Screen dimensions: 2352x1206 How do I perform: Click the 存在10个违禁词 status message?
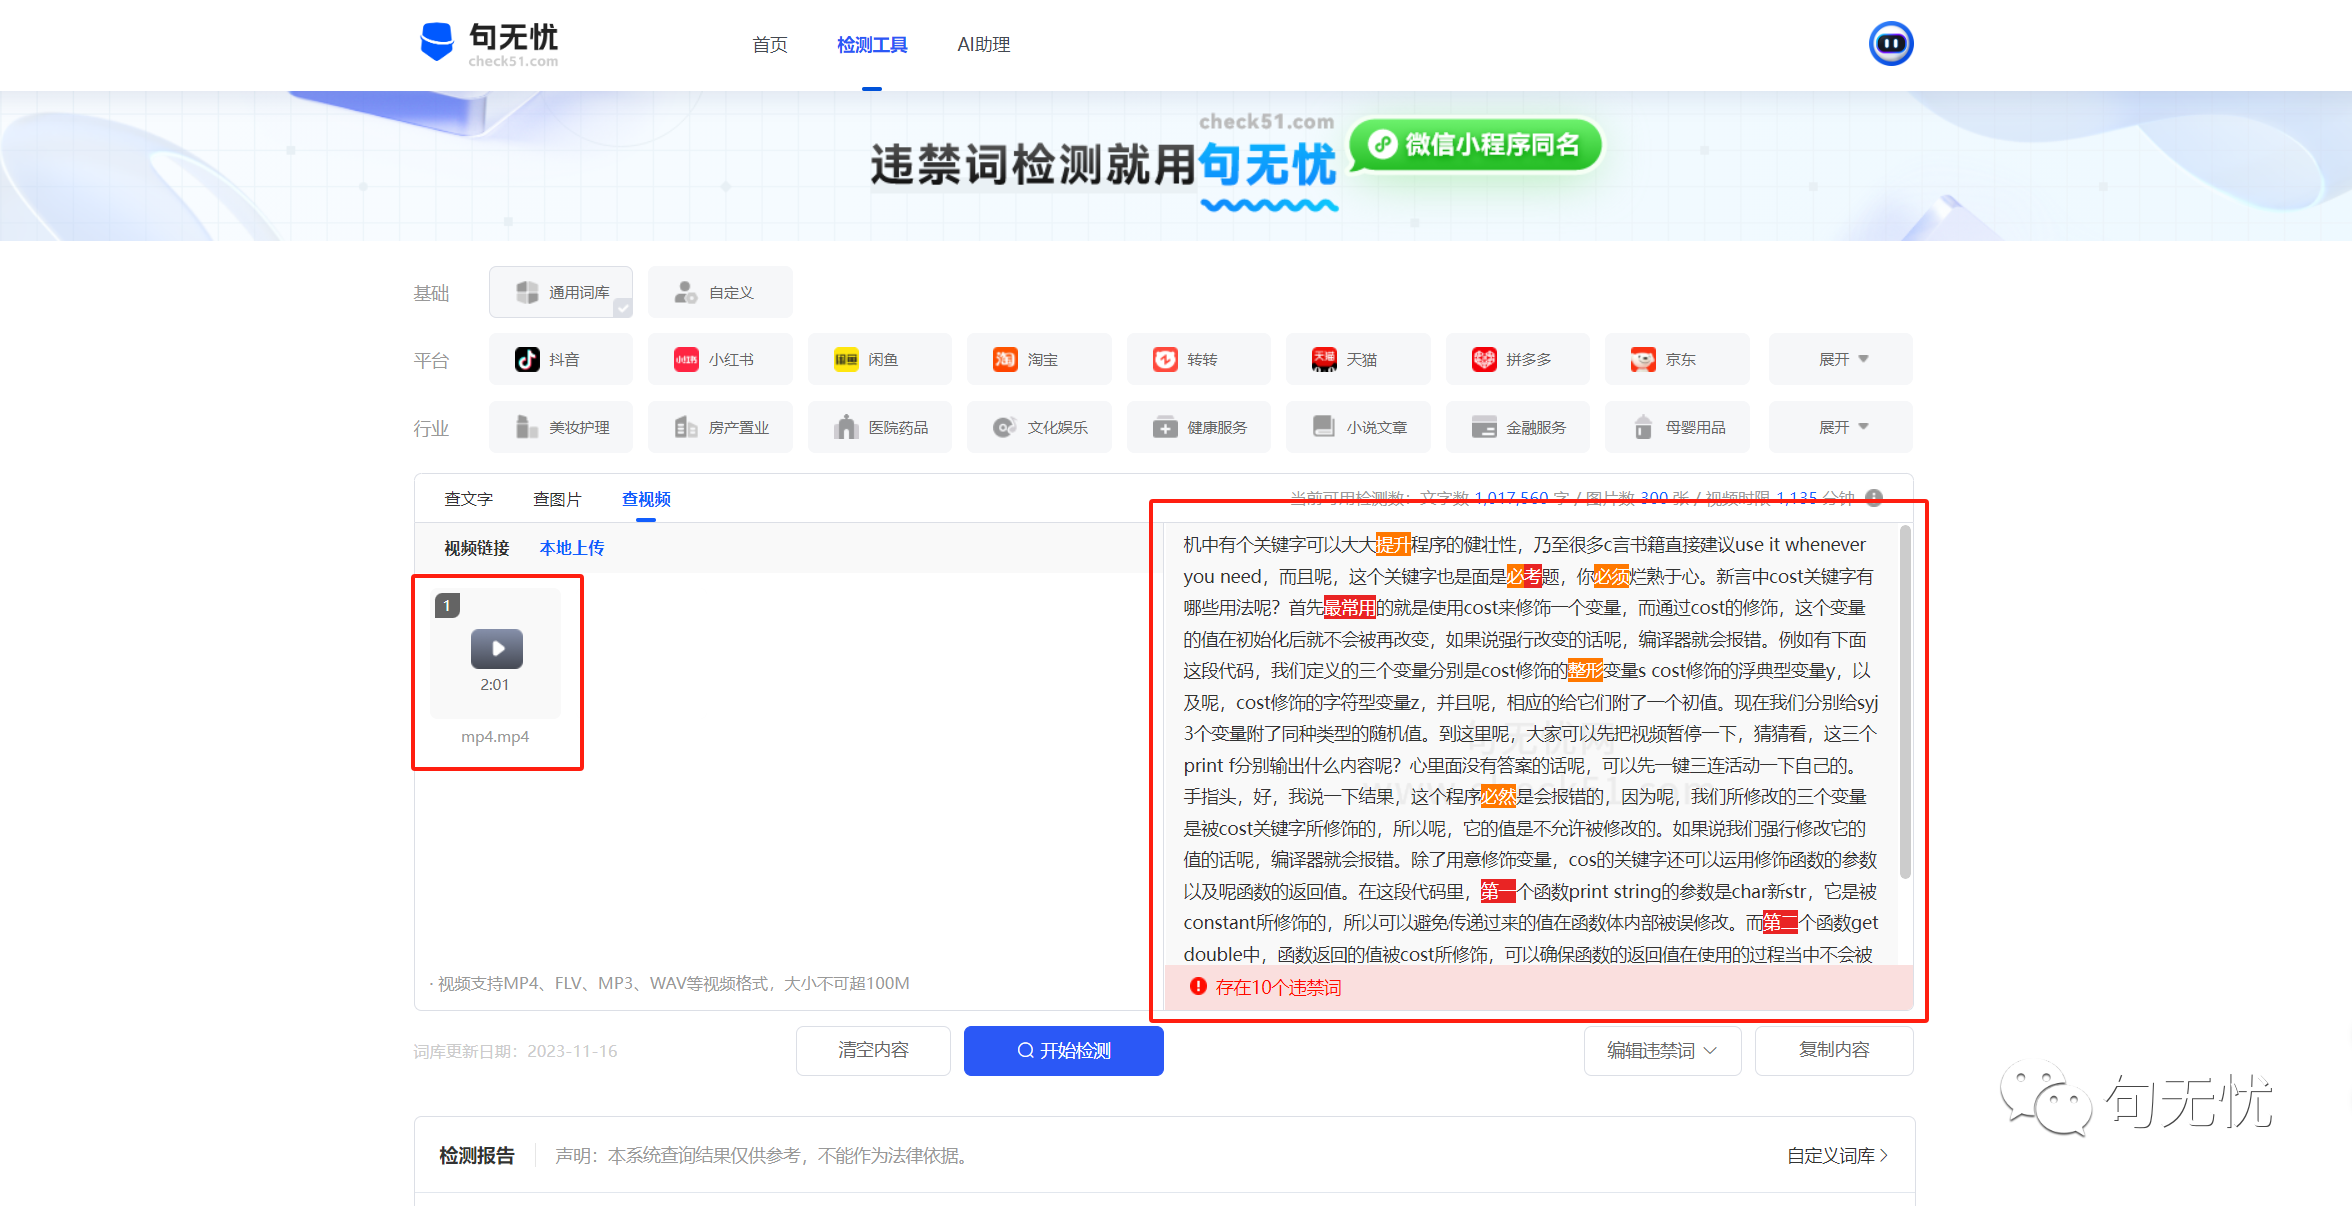1278,987
